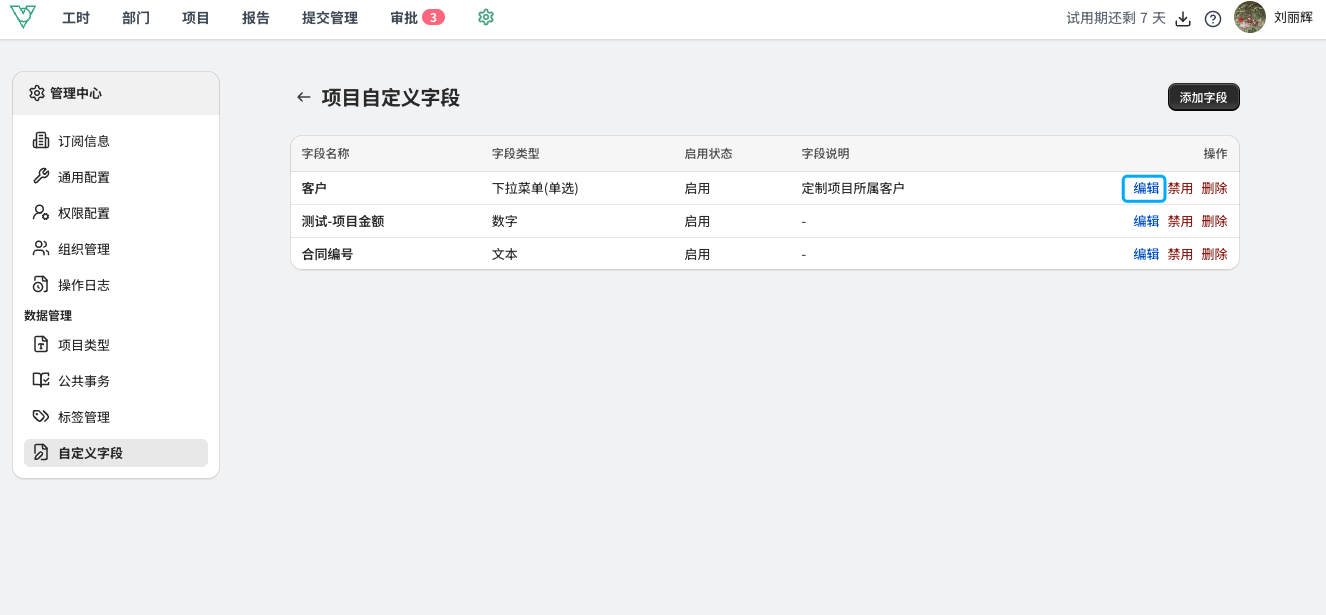Screen dimensions: 1326x615
Task: Click the 标签管理 tags icon
Action: 41,416
